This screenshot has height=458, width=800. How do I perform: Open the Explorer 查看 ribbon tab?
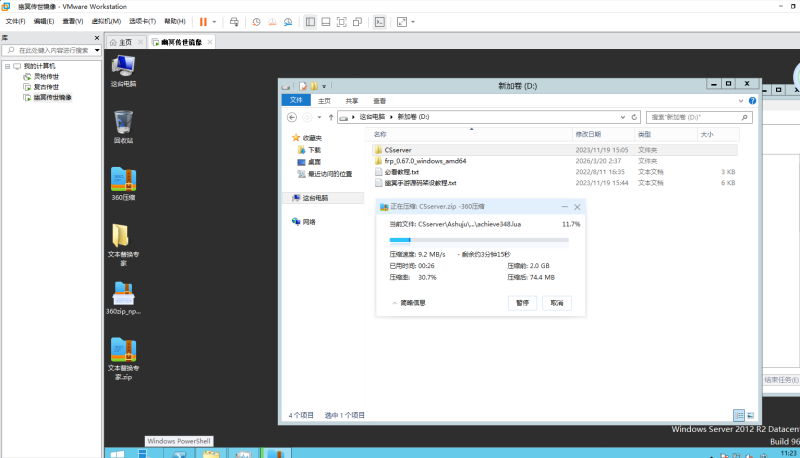pyautogui.click(x=379, y=101)
